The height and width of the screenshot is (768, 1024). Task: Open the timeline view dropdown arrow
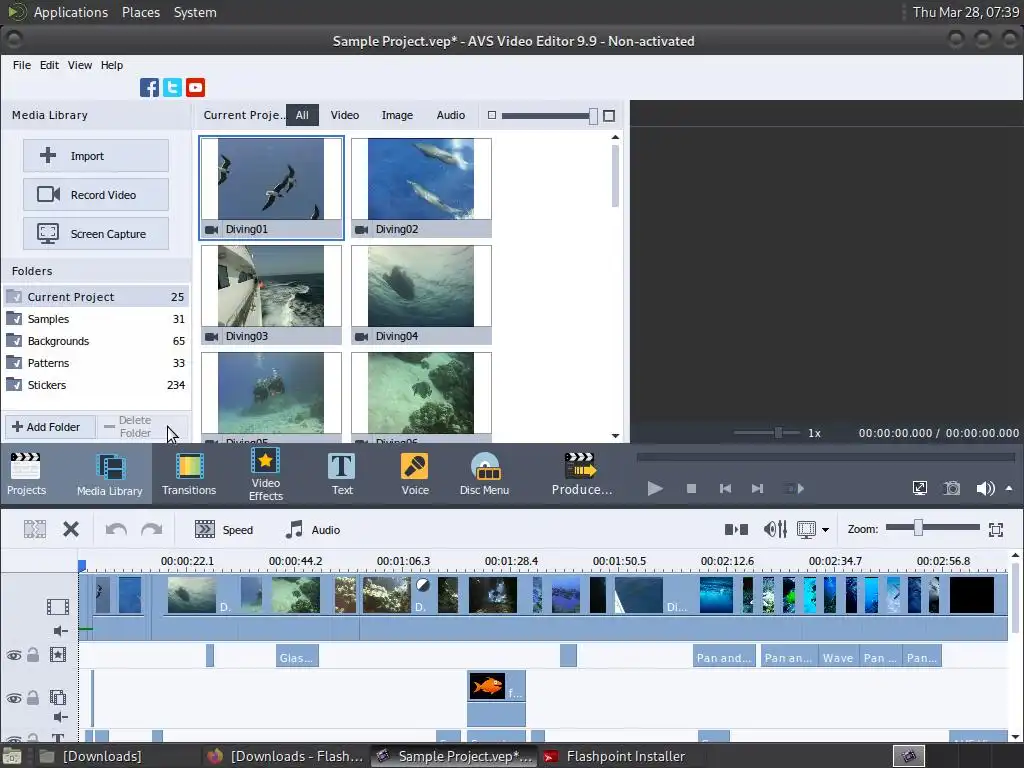point(825,530)
